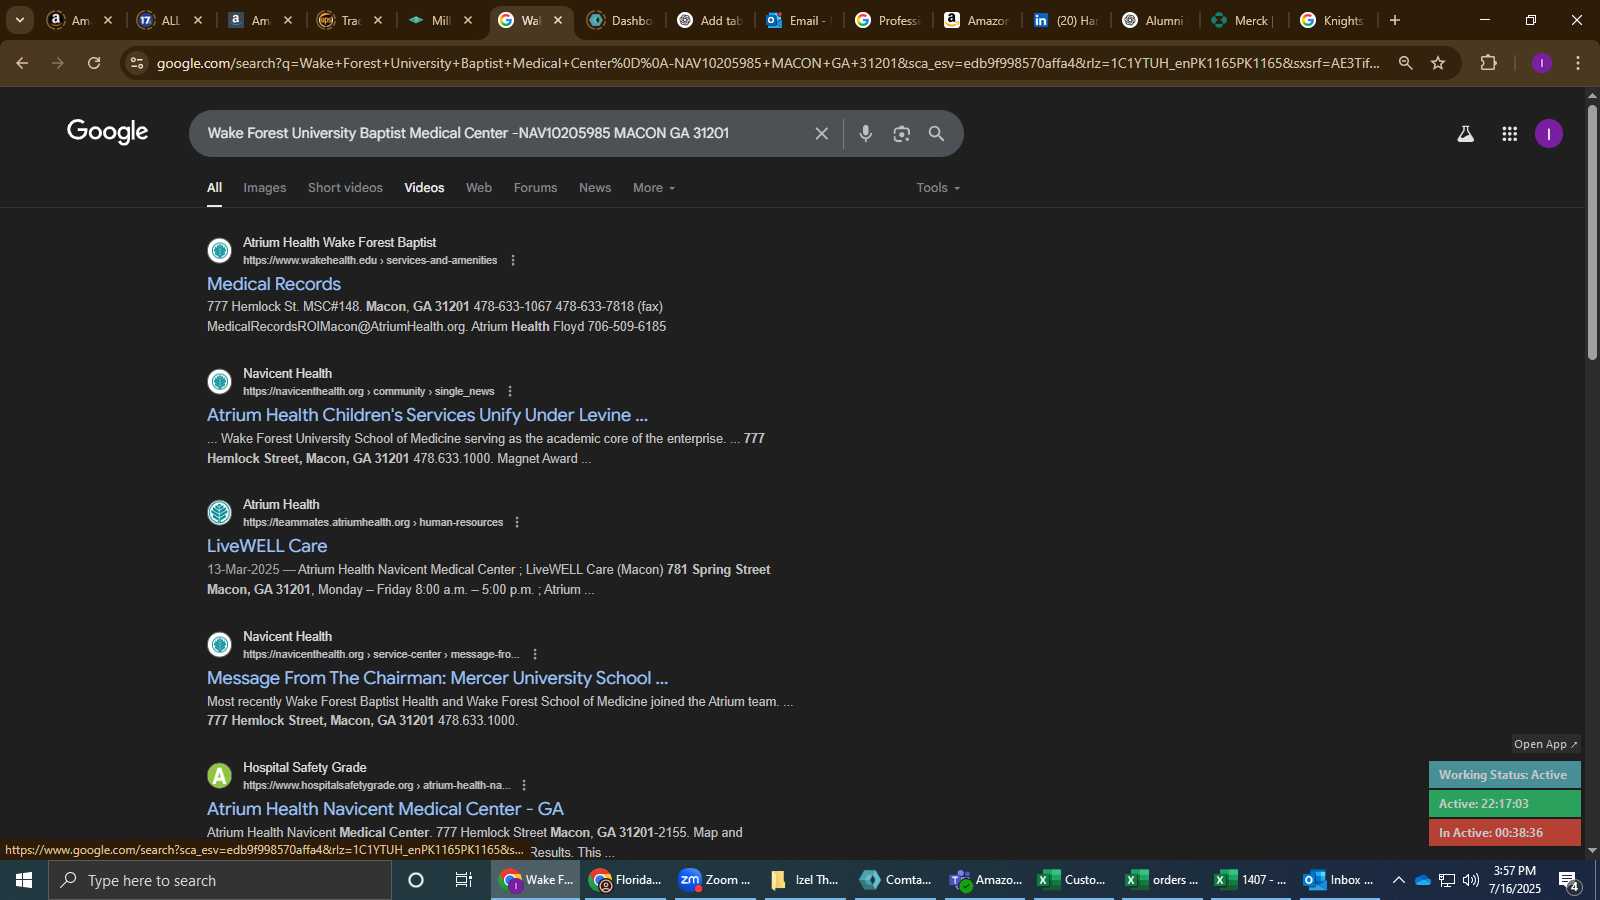
Task: Open Cortana circle on the taskbar
Action: (416, 880)
